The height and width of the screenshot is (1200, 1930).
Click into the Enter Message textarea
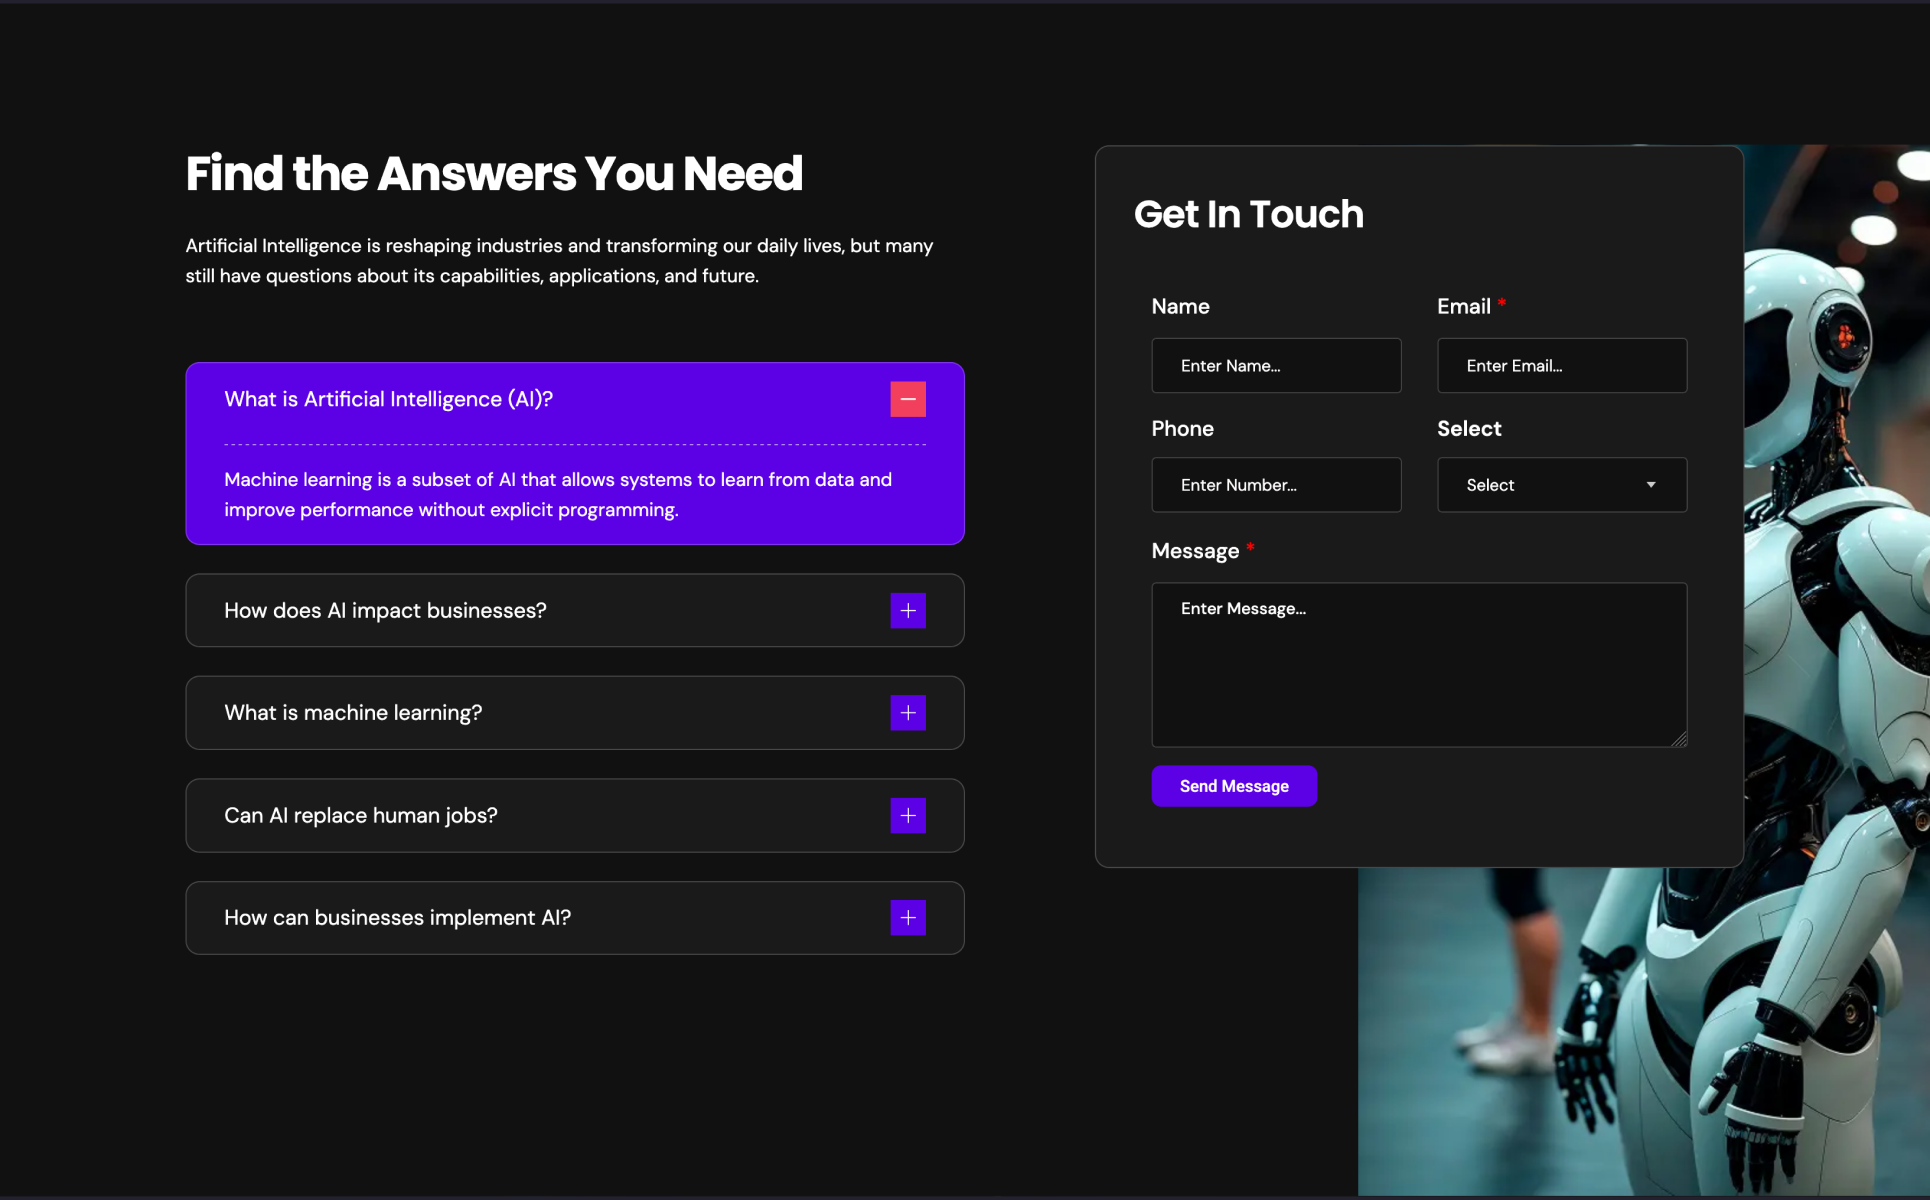click(x=1419, y=665)
